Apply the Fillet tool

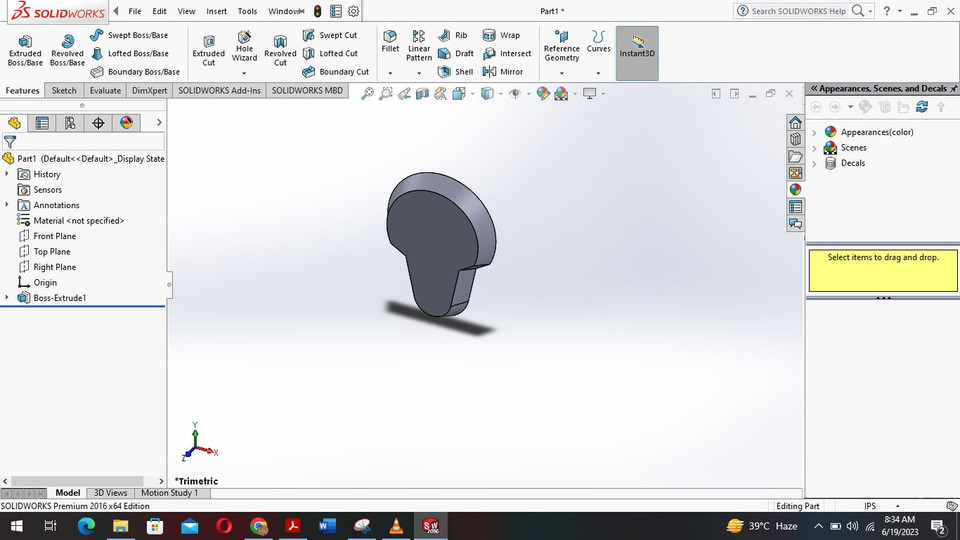pyautogui.click(x=390, y=42)
